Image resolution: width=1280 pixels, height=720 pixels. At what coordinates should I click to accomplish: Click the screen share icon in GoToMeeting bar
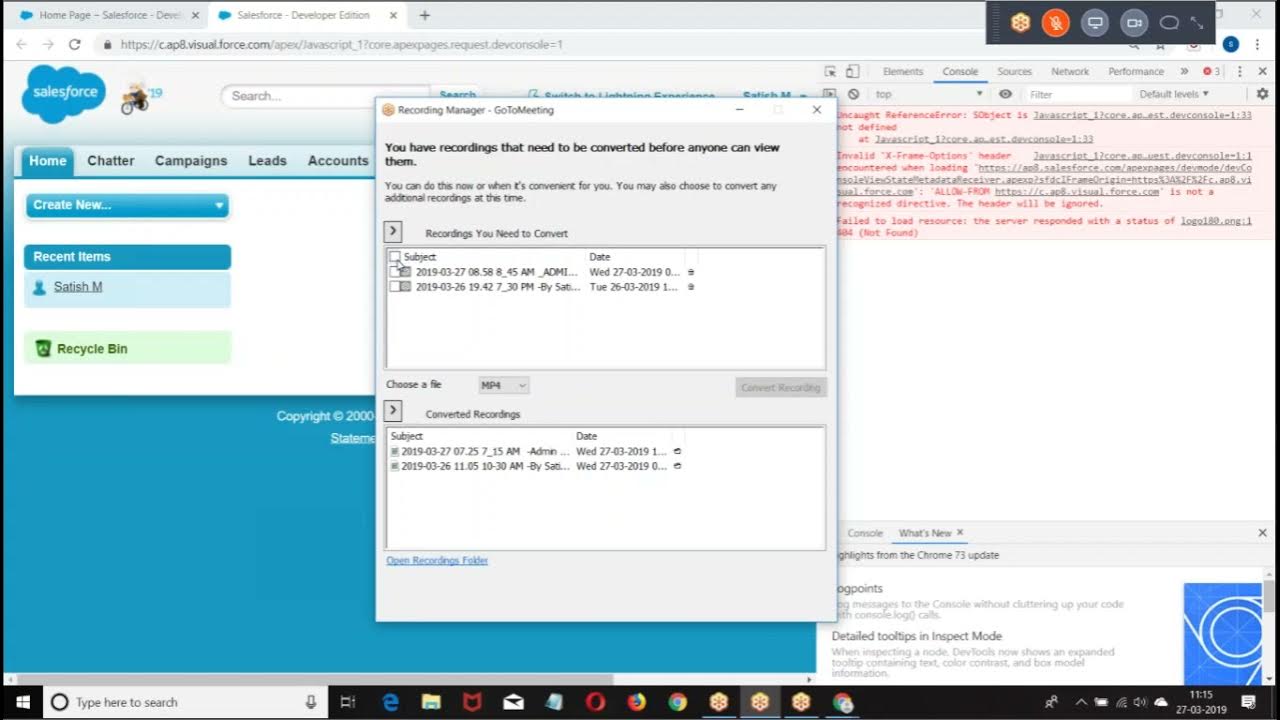[1095, 23]
